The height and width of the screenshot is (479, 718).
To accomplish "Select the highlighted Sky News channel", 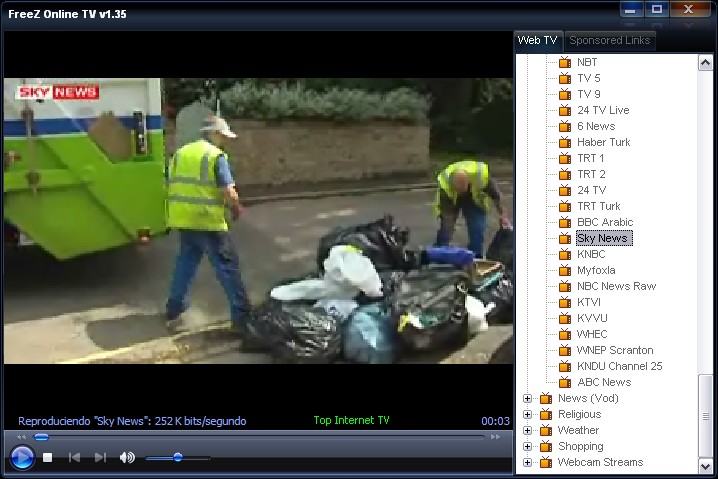I will click(604, 238).
